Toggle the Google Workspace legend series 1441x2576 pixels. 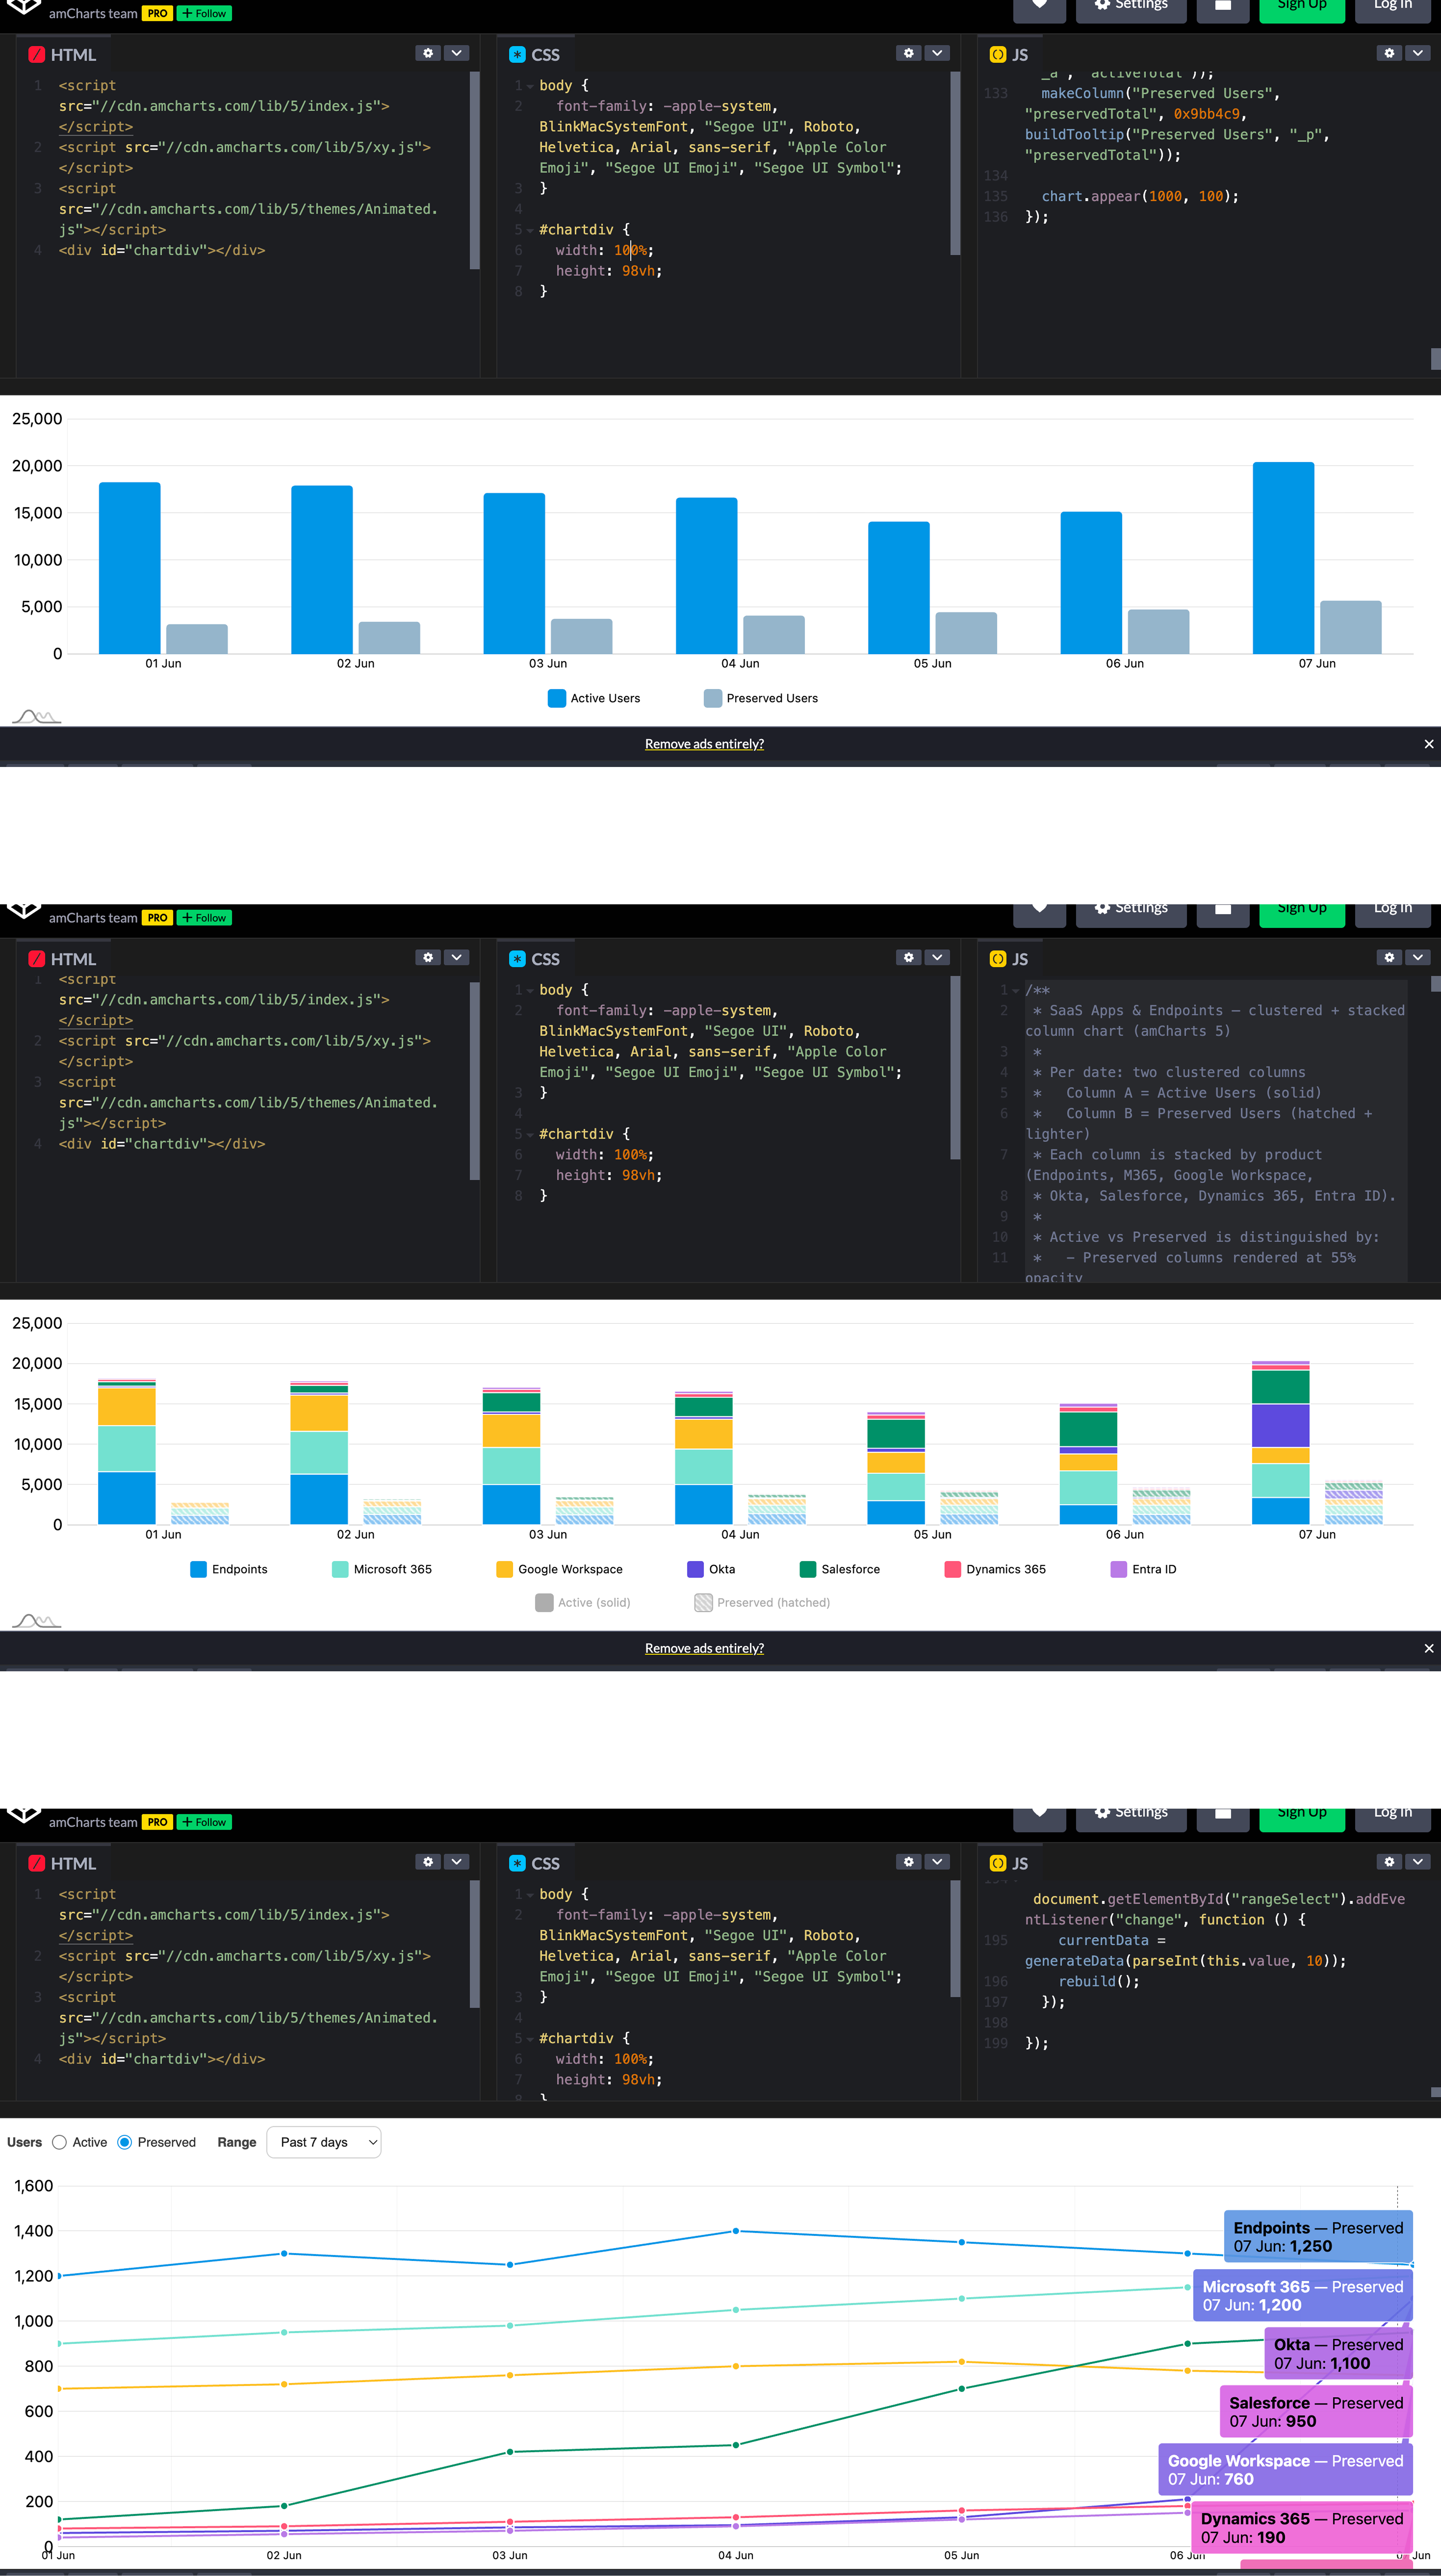point(559,1569)
